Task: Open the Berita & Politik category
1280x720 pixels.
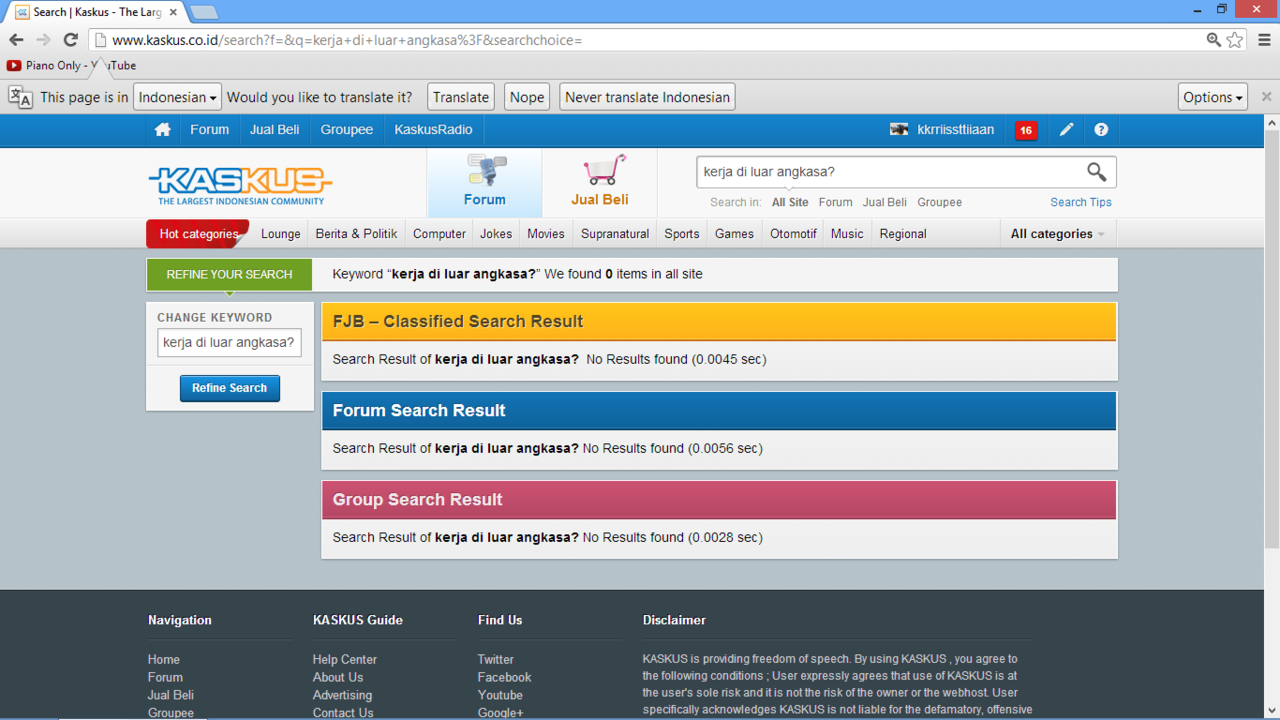Action: point(356,234)
